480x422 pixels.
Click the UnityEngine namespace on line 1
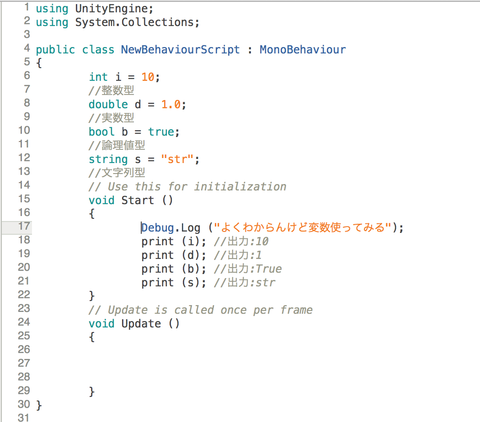(111, 9)
